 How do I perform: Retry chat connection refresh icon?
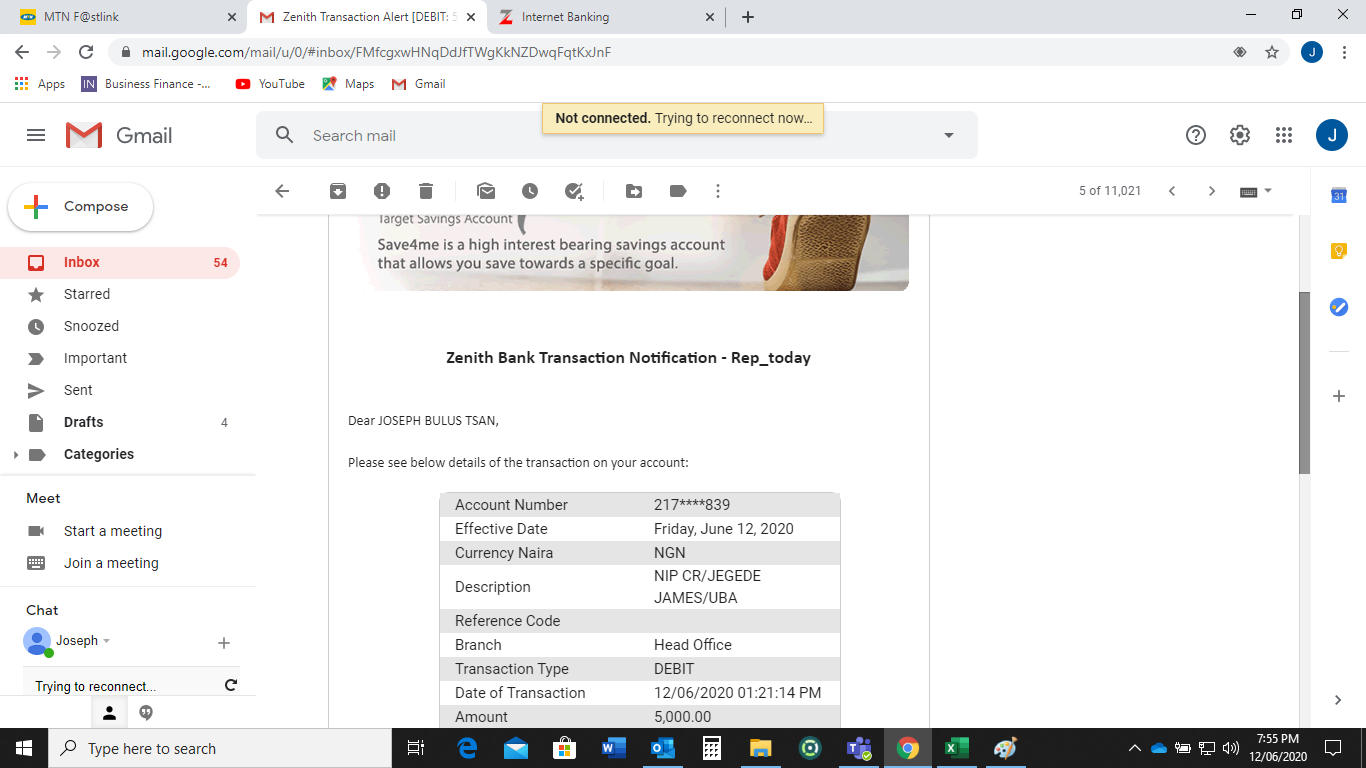[x=231, y=685]
